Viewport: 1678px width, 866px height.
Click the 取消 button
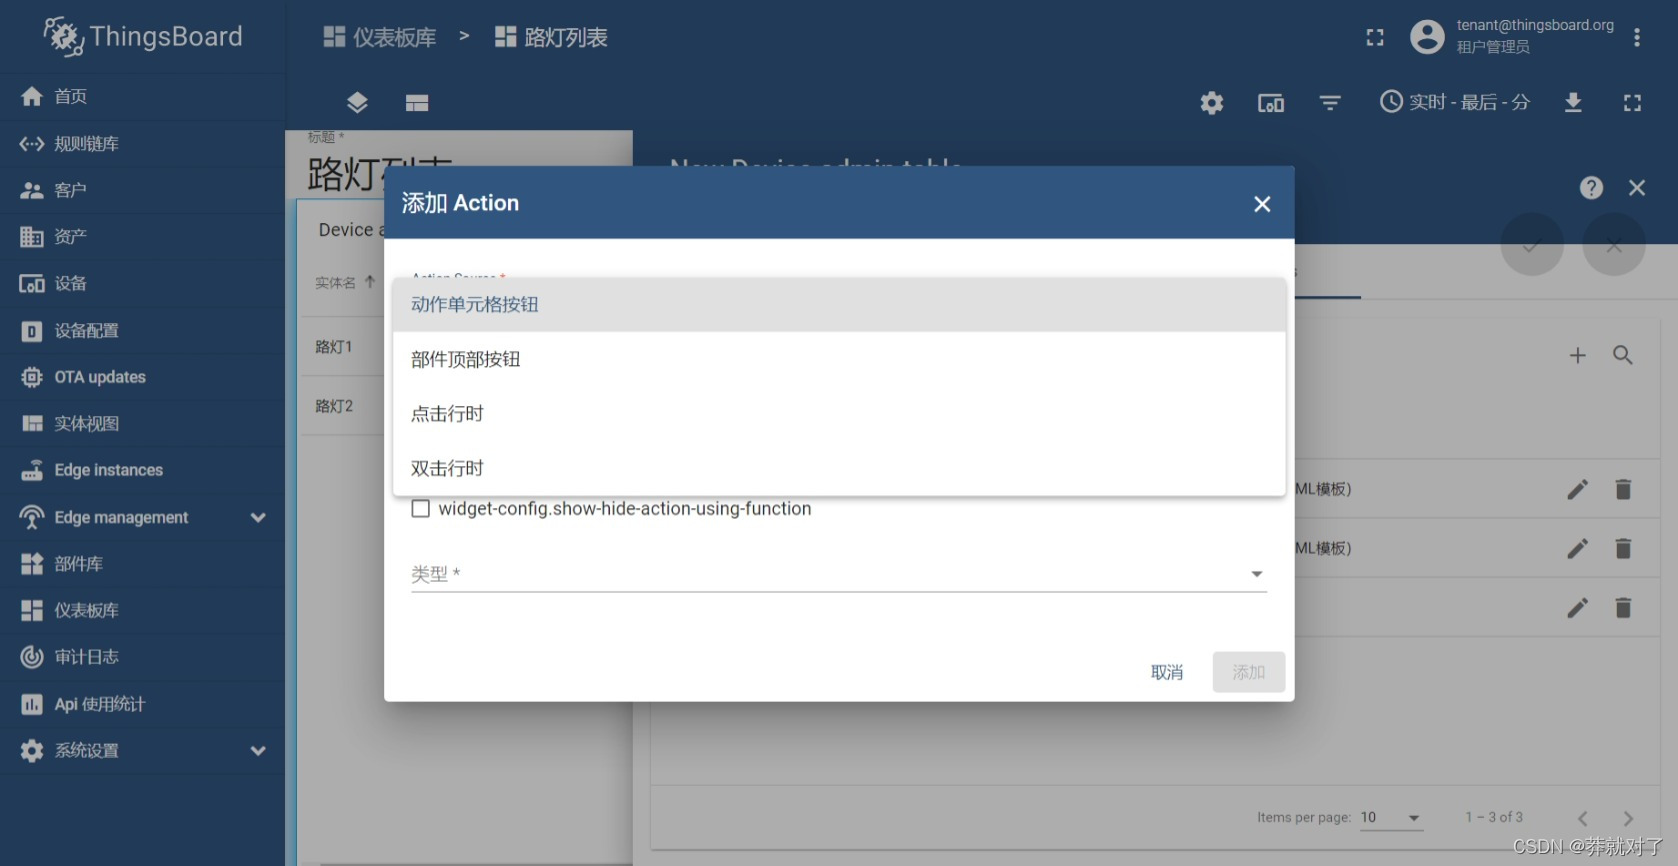click(1166, 672)
